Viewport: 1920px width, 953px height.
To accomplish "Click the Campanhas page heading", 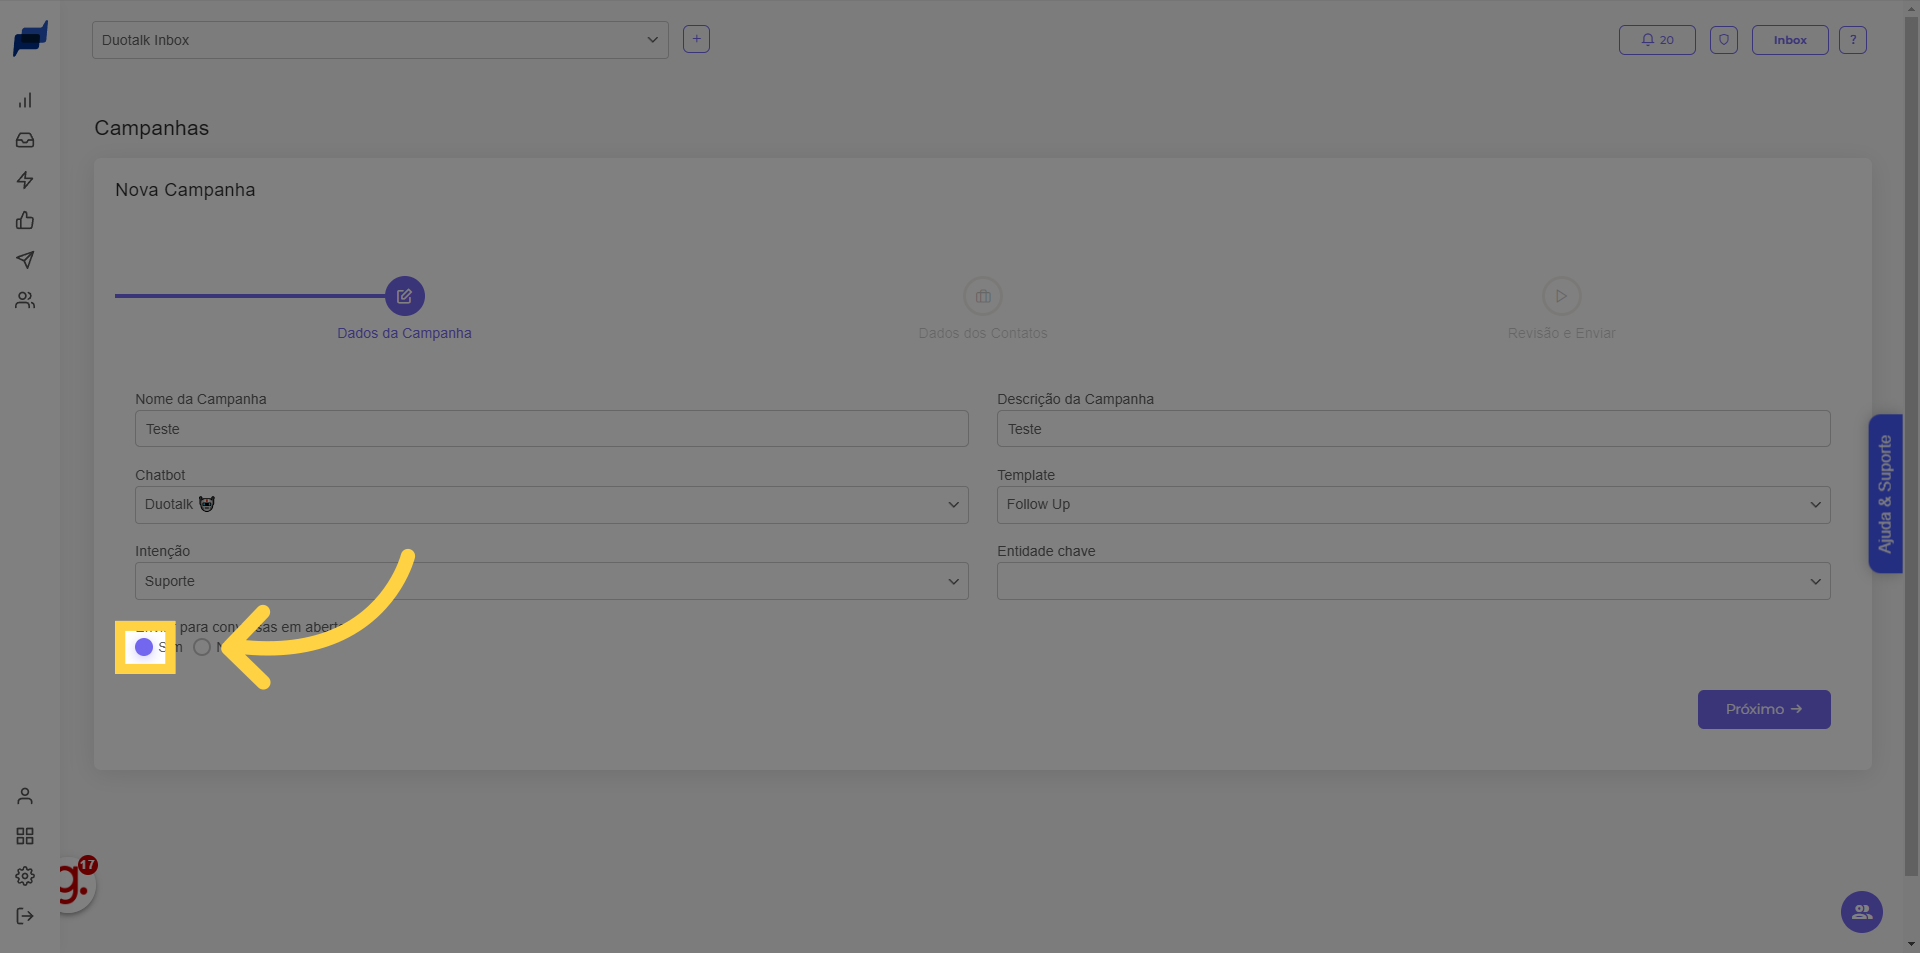I will [152, 128].
